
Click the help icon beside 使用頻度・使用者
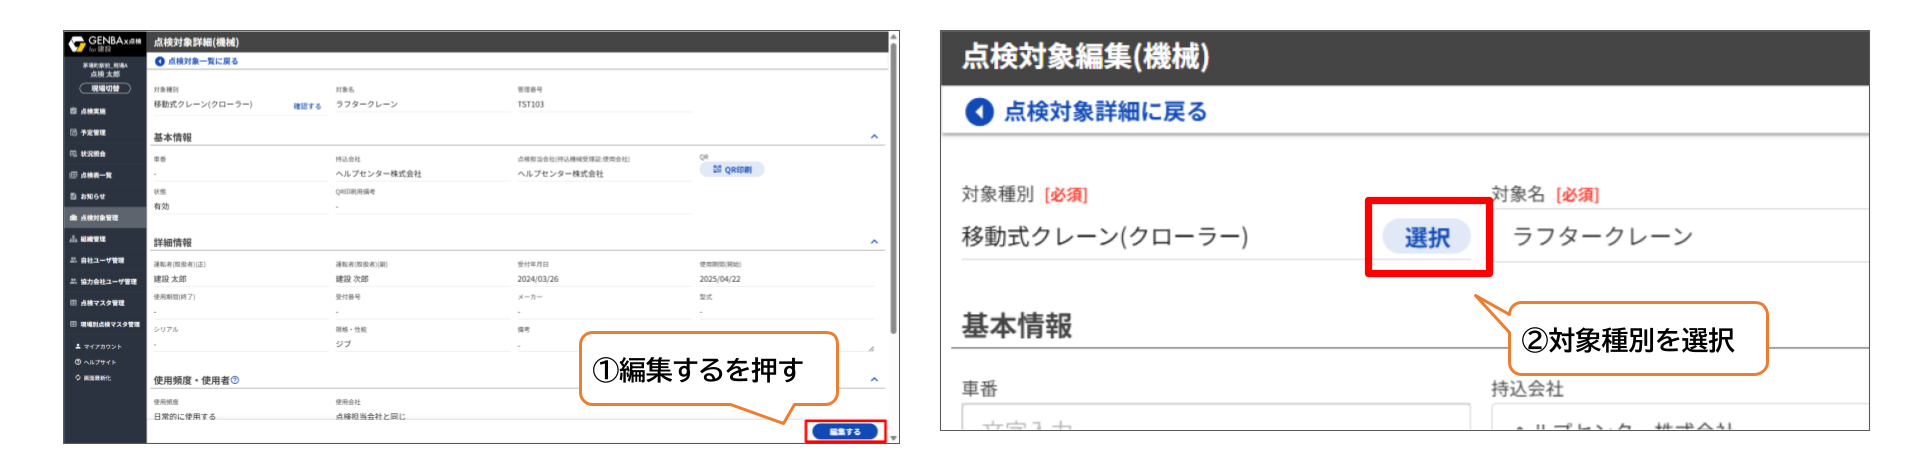coord(235,380)
